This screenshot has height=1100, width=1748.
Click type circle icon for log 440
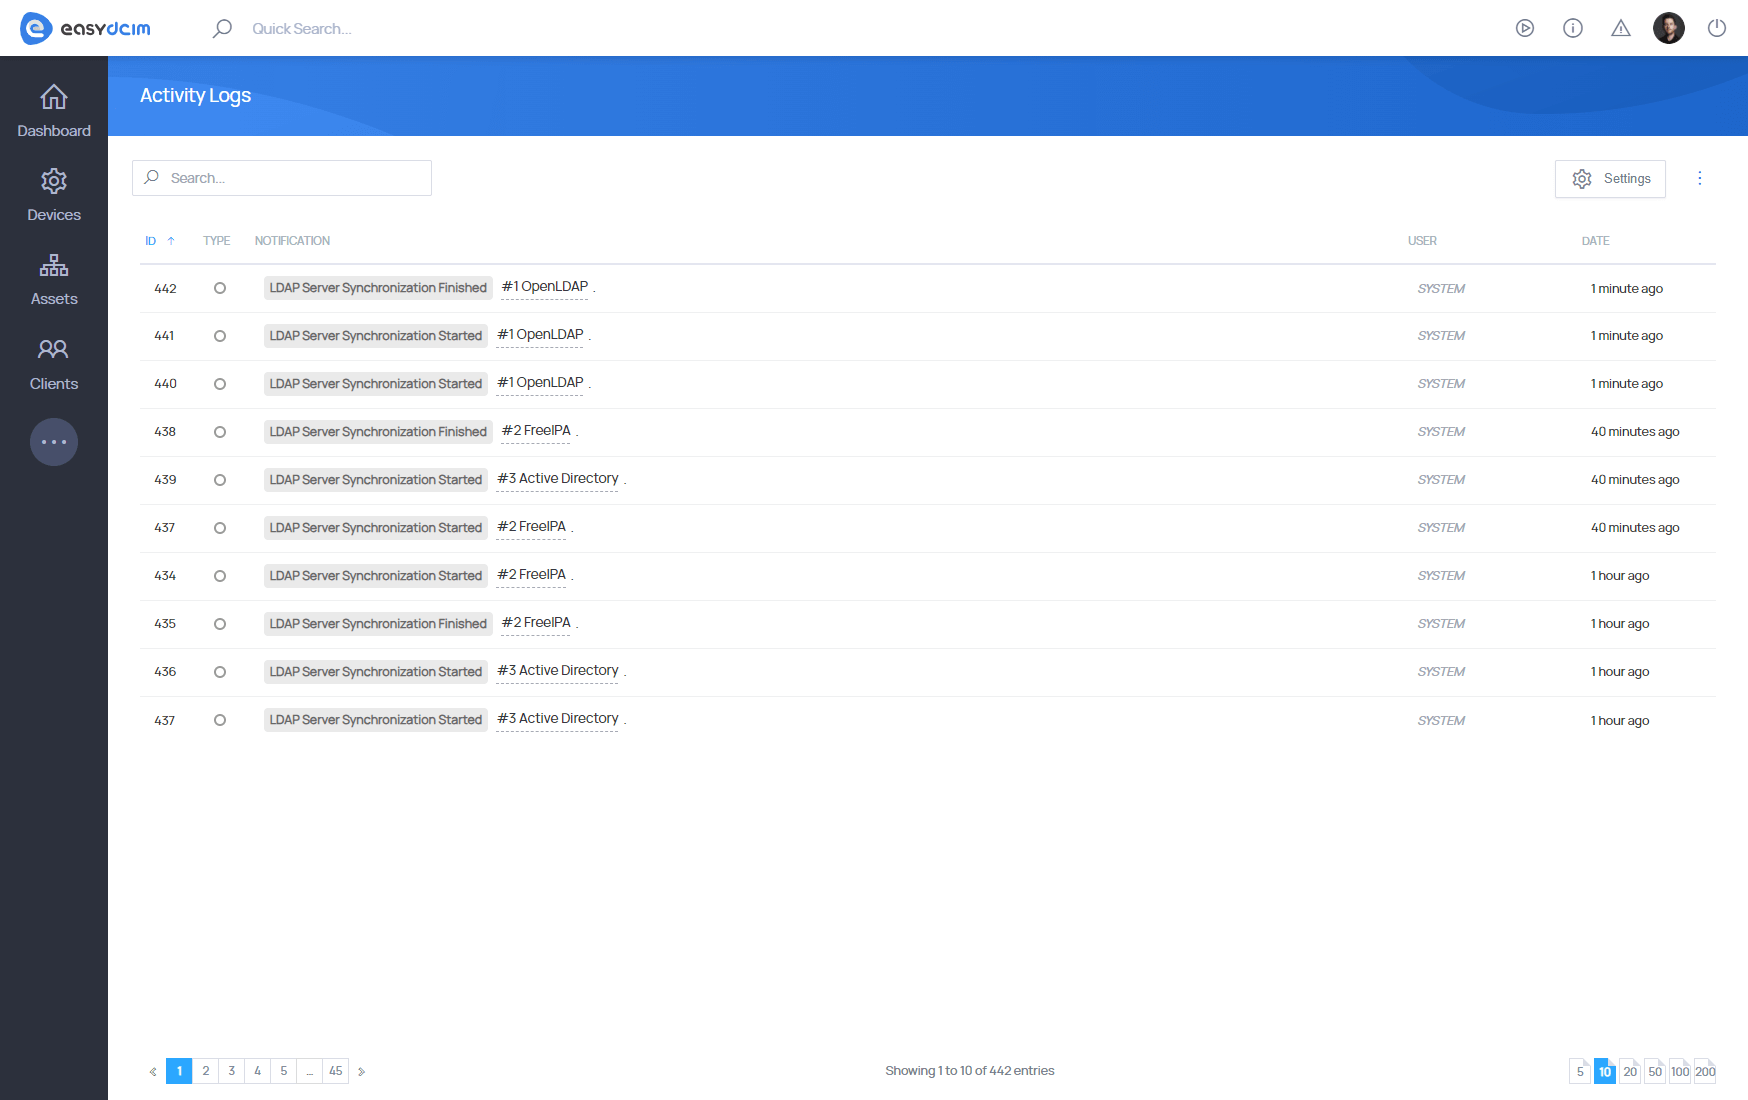tap(220, 384)
